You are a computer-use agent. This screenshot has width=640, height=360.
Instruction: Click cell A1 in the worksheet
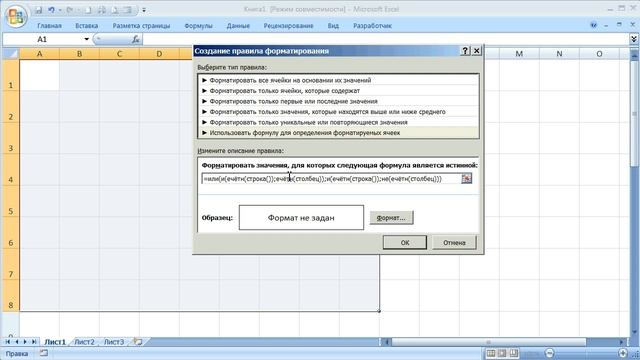(x=40, y=75)
